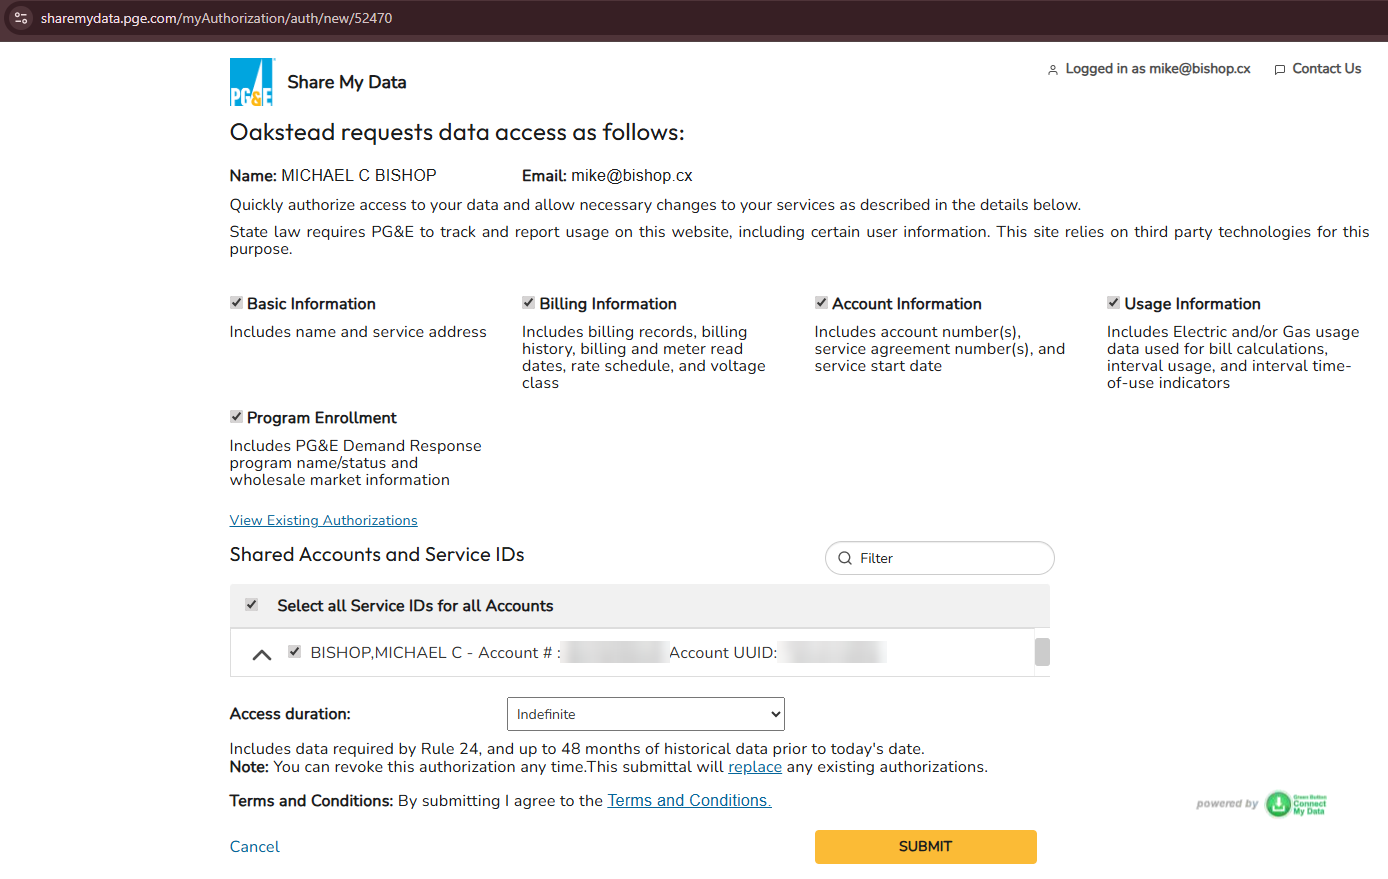
Task: Toggle the Program Enrollment checkbox
Action: pyautogui.click(x=236, y=417)
